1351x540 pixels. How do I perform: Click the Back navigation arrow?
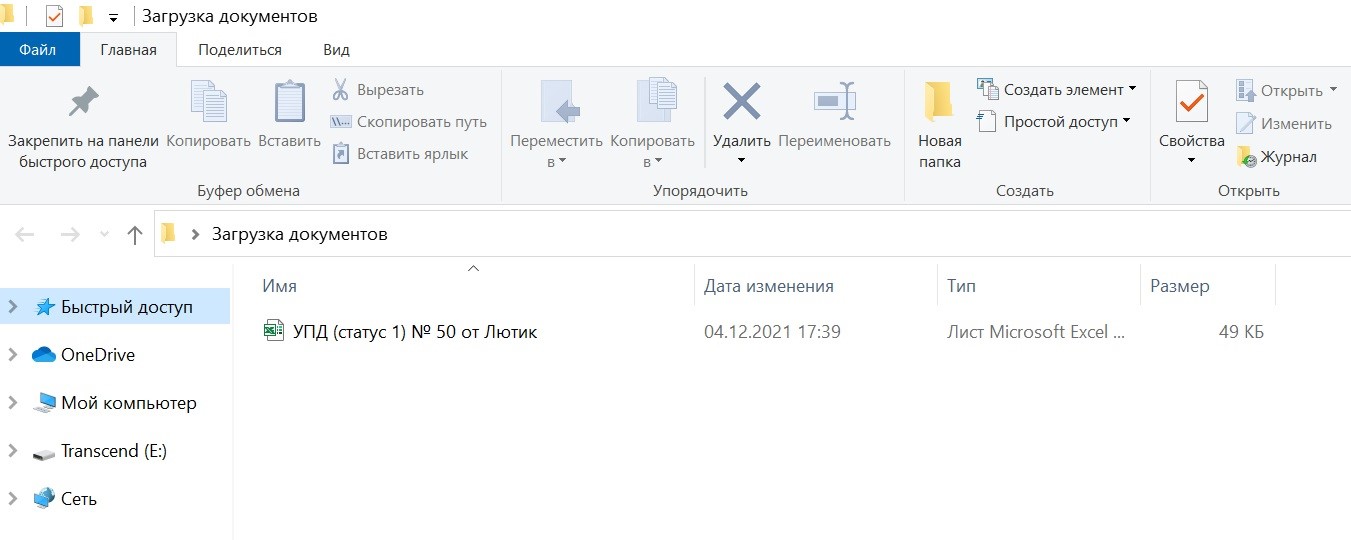click(25, 234)
